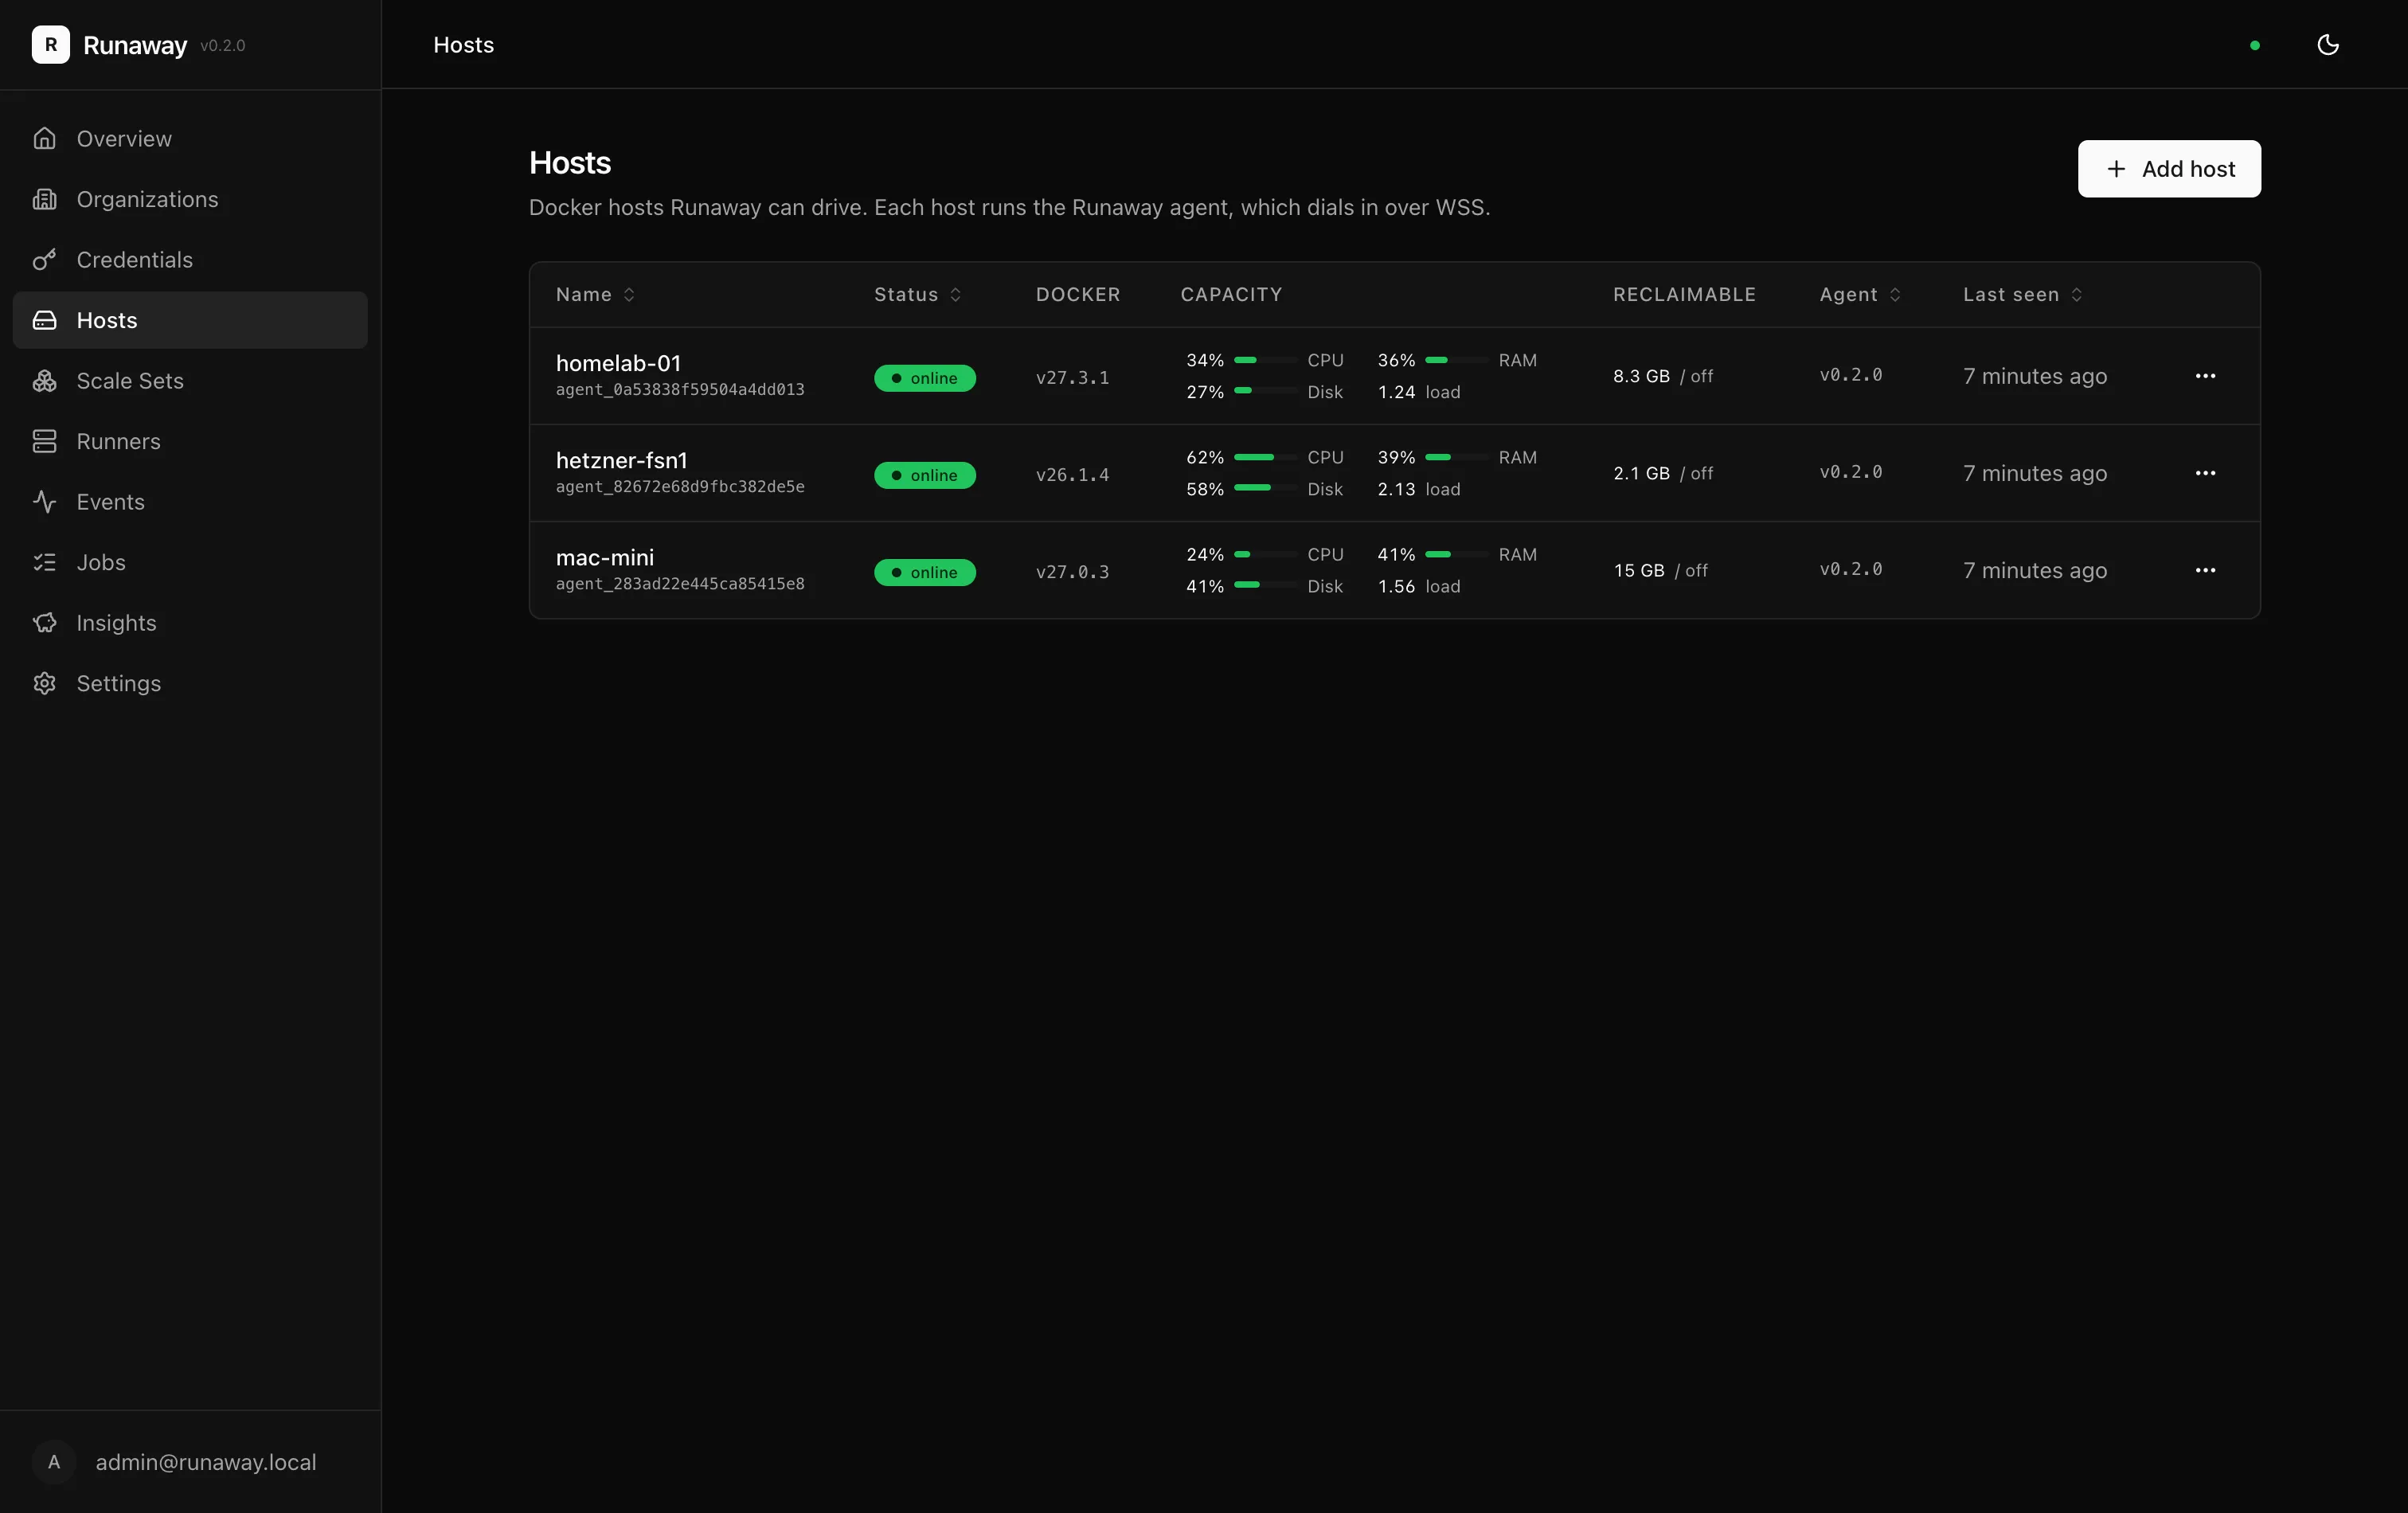
Task: Click the Hosts breadcrumb in the top bar
Action: tap(464, 45)
